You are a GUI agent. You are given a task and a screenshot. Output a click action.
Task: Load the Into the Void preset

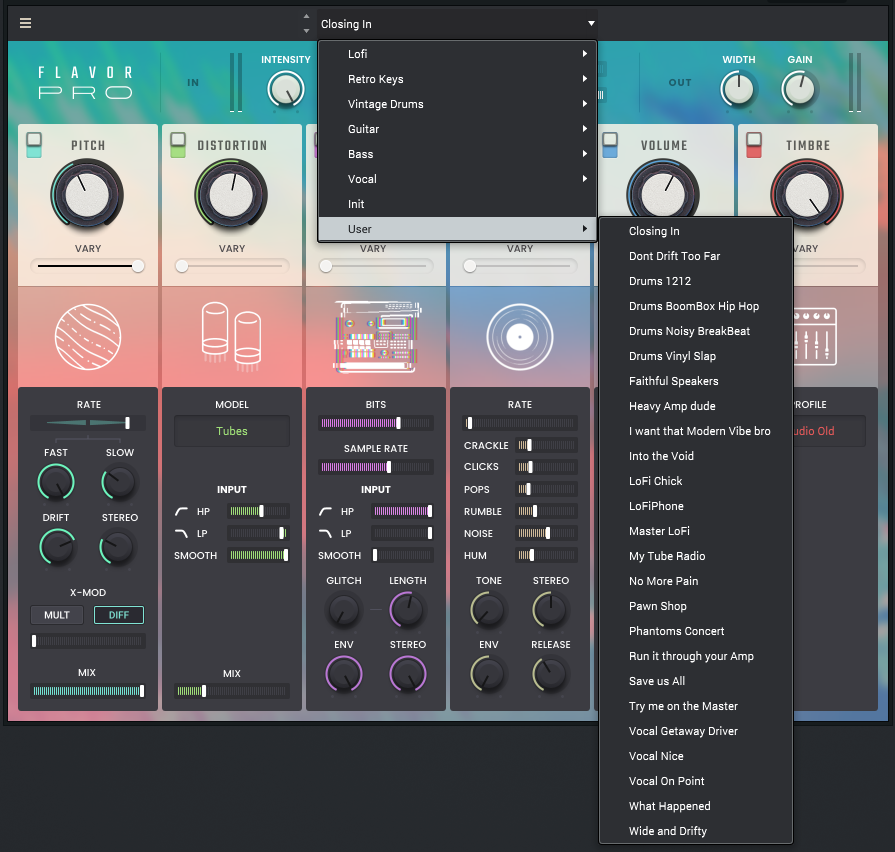click(696, 456)
